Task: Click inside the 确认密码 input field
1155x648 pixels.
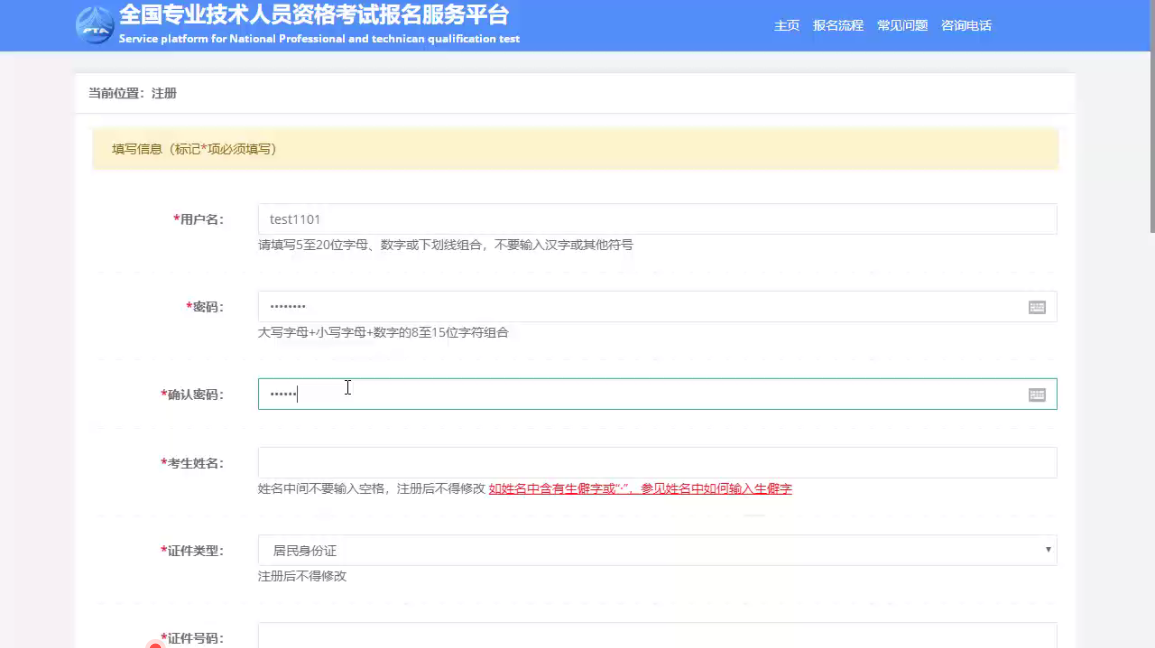Action: pyautogui.click(x=640, y=394)
